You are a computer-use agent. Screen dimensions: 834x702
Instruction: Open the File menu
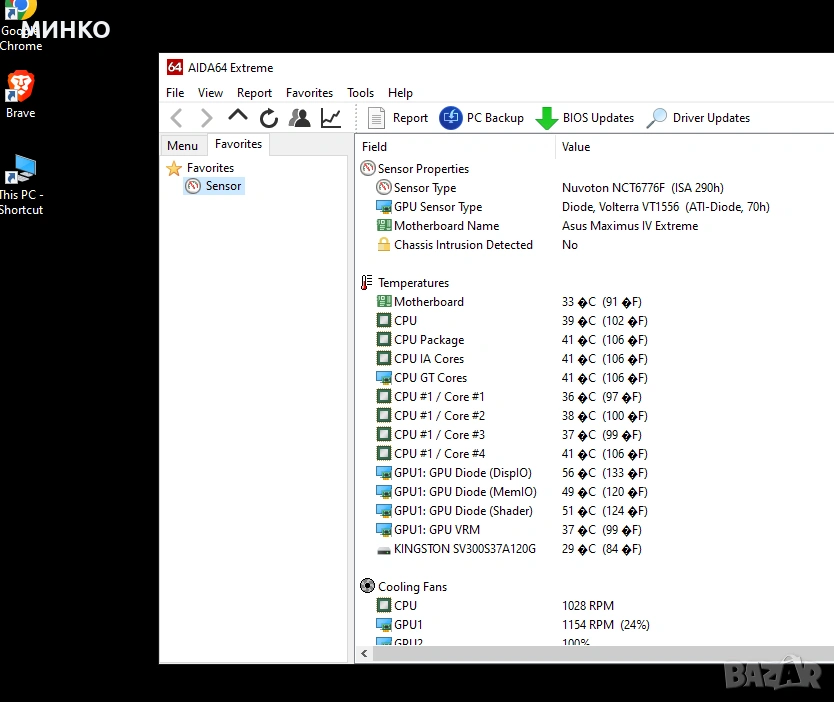(175, 93)
